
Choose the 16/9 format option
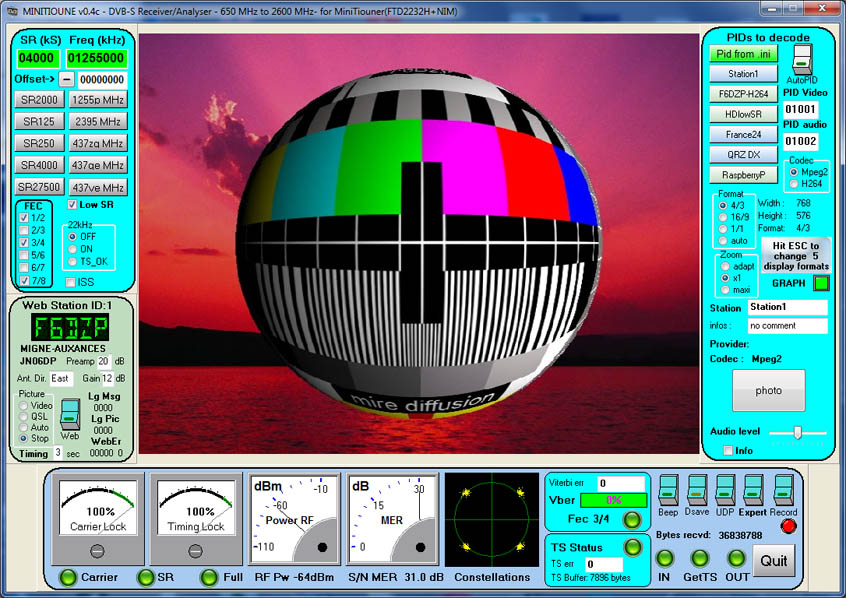(x=724, y=216)
